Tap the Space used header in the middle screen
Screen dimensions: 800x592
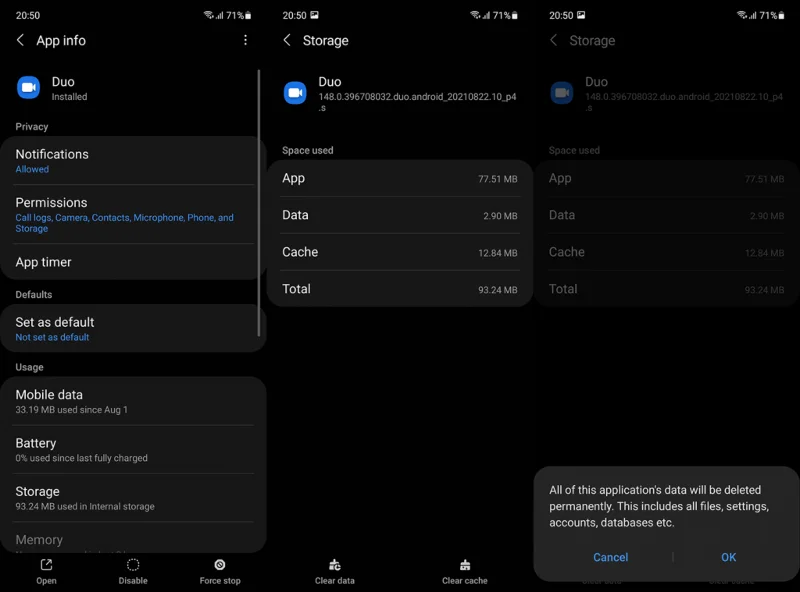pos(308,150)
